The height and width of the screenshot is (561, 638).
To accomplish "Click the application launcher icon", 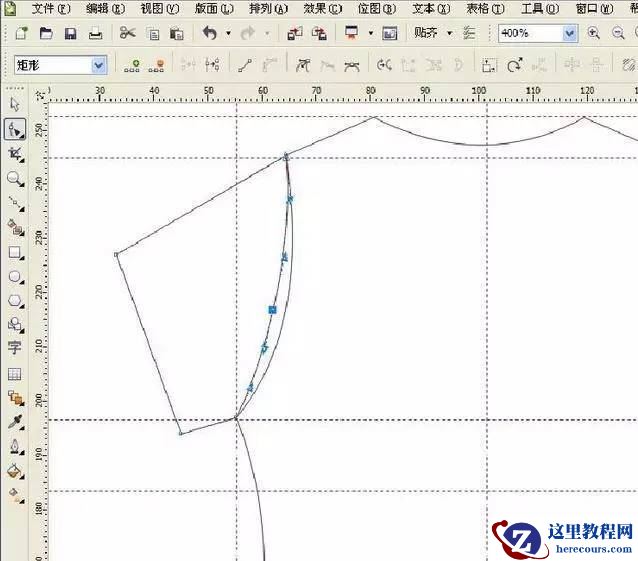I will click(x=352, y=33).
